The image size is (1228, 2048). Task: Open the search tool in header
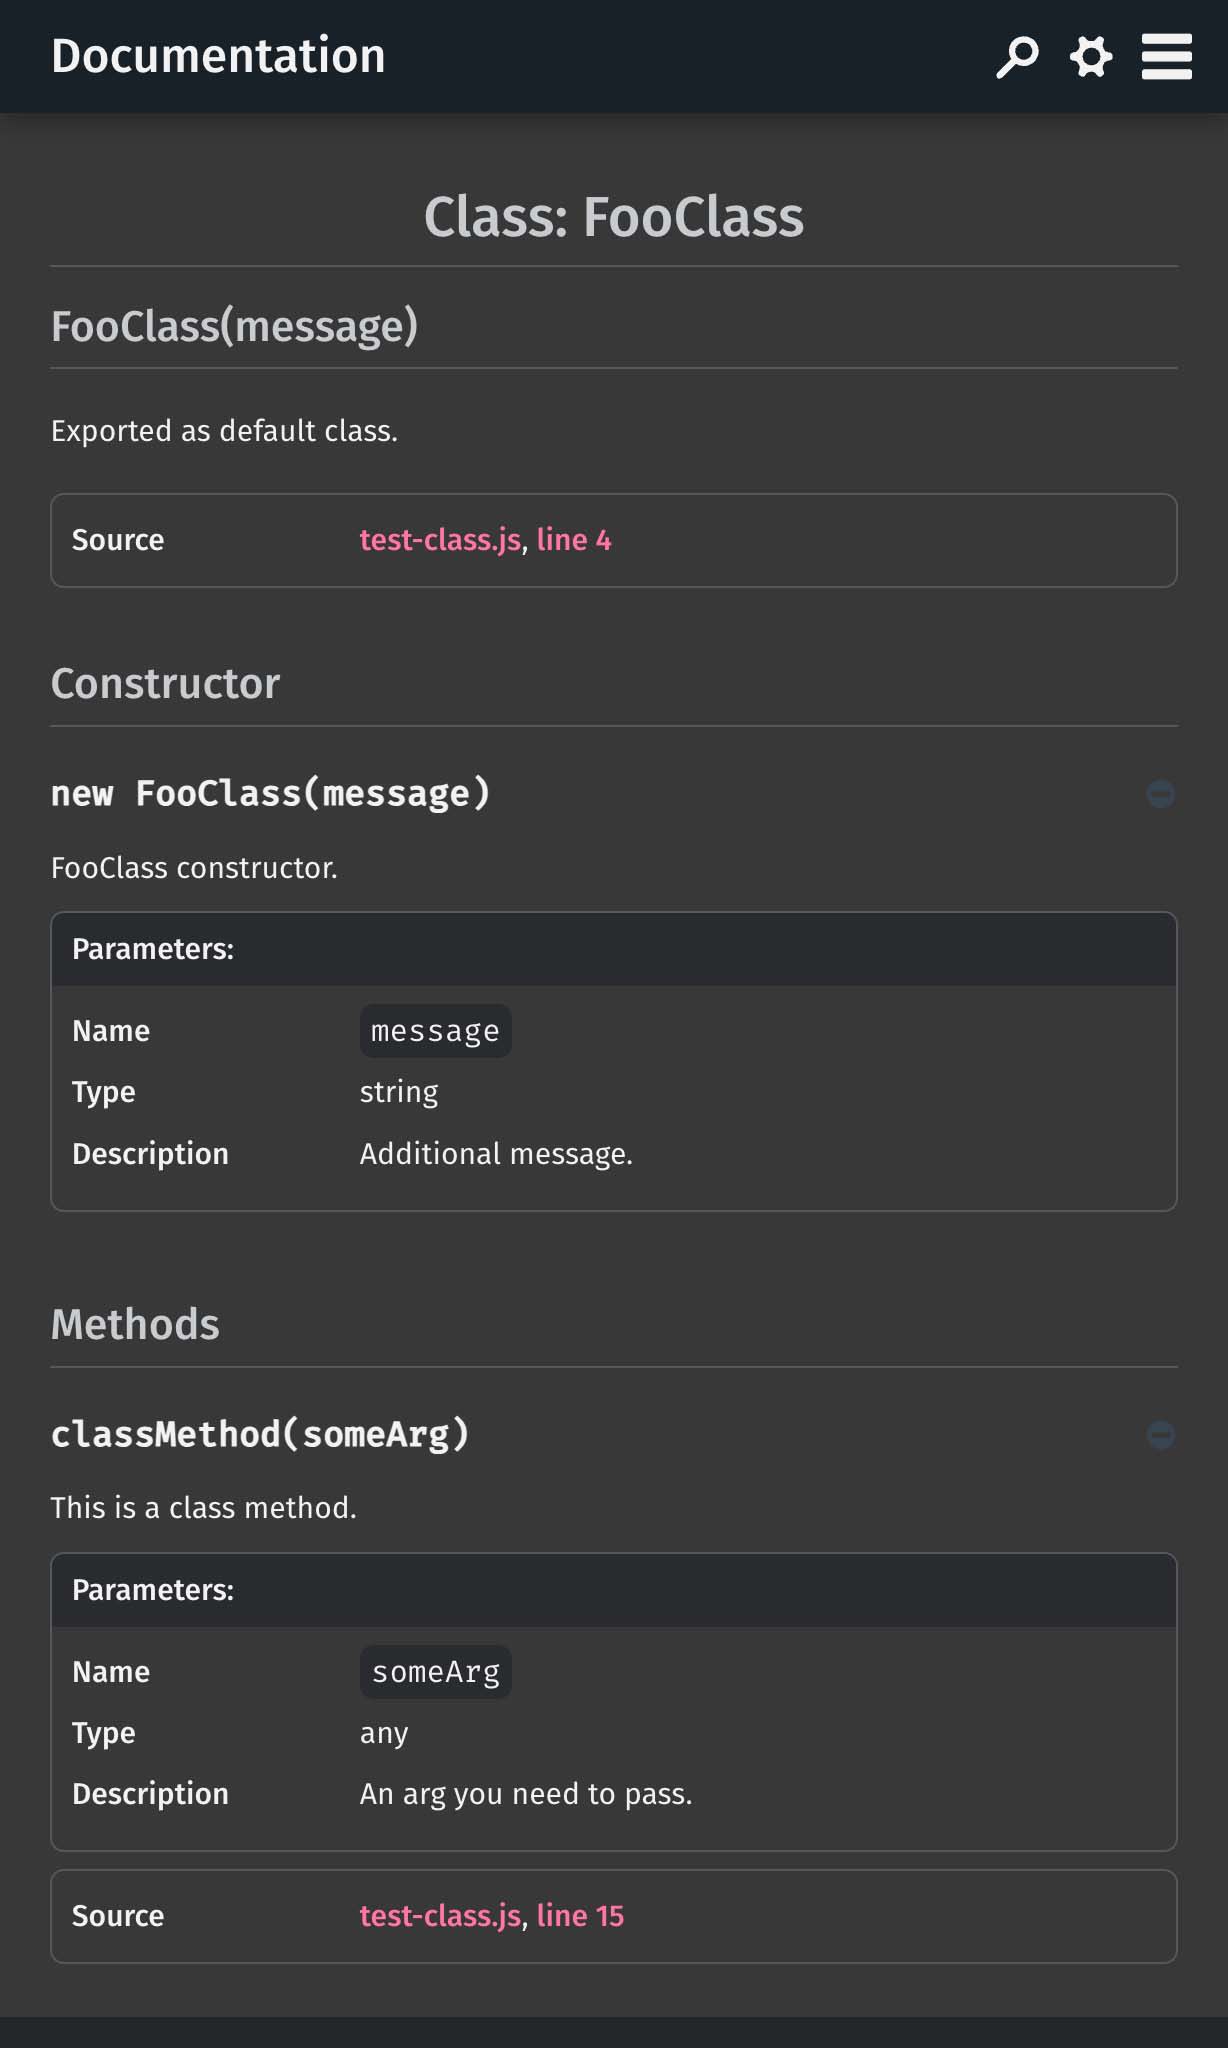[1017, 57]
